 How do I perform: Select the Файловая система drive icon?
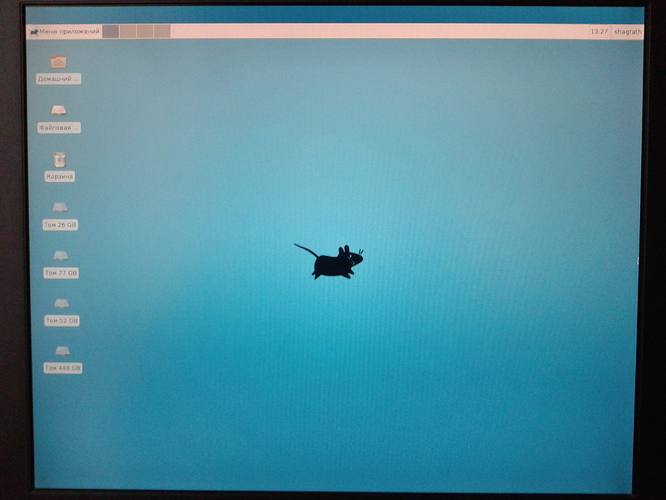(x=59, y=111)
